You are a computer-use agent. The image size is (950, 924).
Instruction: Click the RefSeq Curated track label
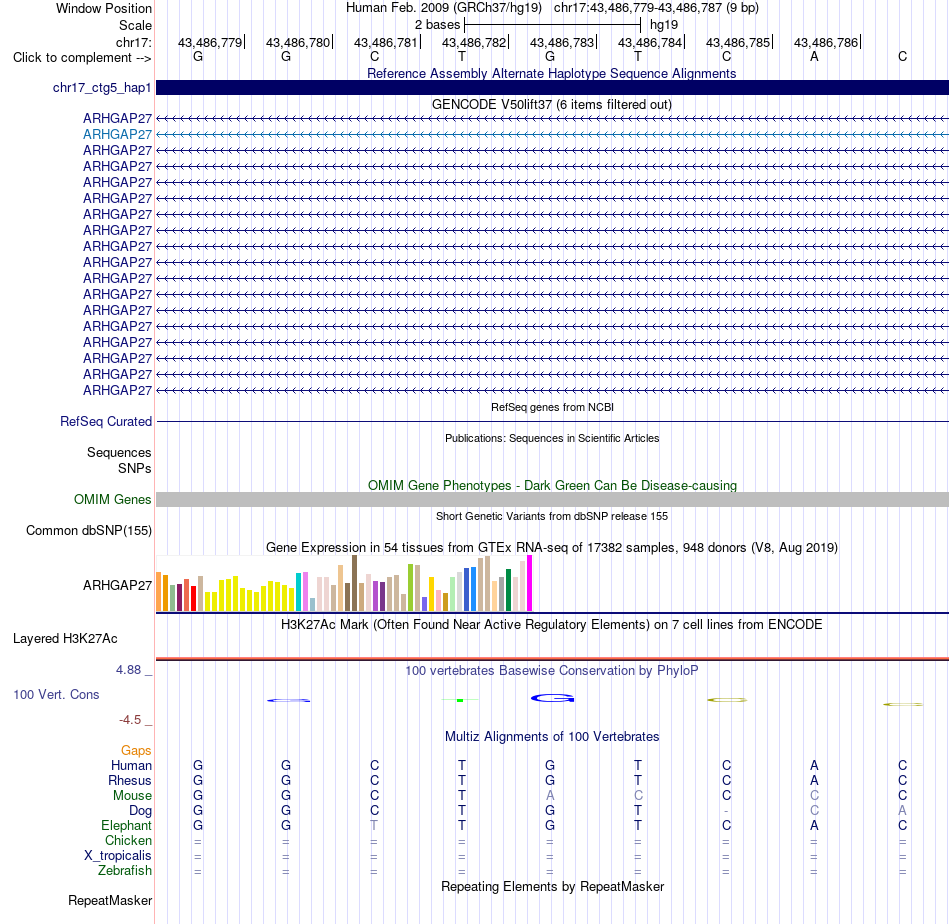point(106,421)
